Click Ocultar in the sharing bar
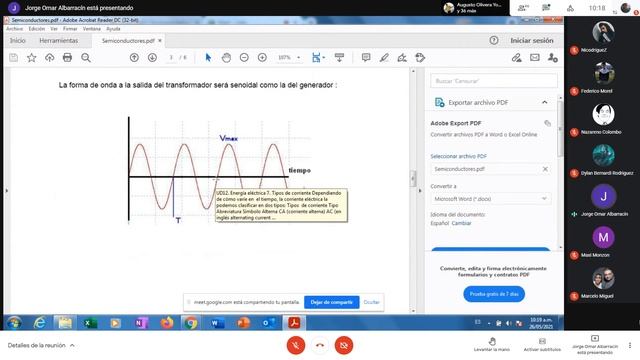The image size is (640, 360). 371,302
